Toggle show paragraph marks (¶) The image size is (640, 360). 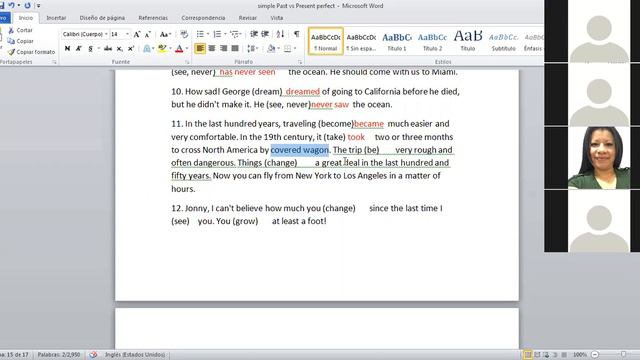[x=296, y=34]
